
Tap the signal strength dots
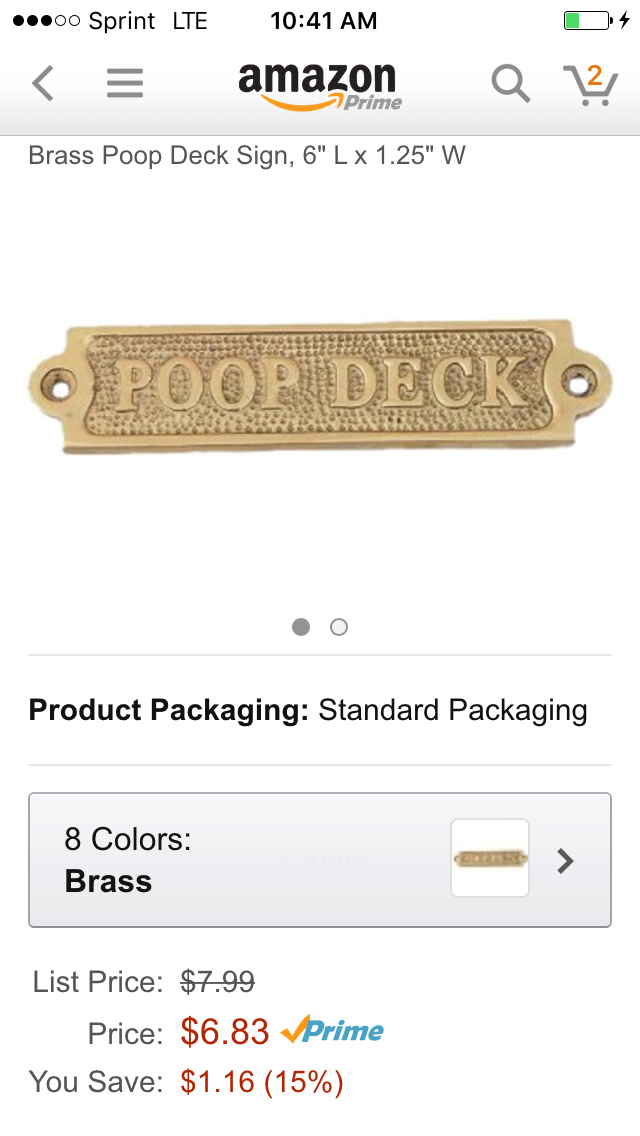45,21
